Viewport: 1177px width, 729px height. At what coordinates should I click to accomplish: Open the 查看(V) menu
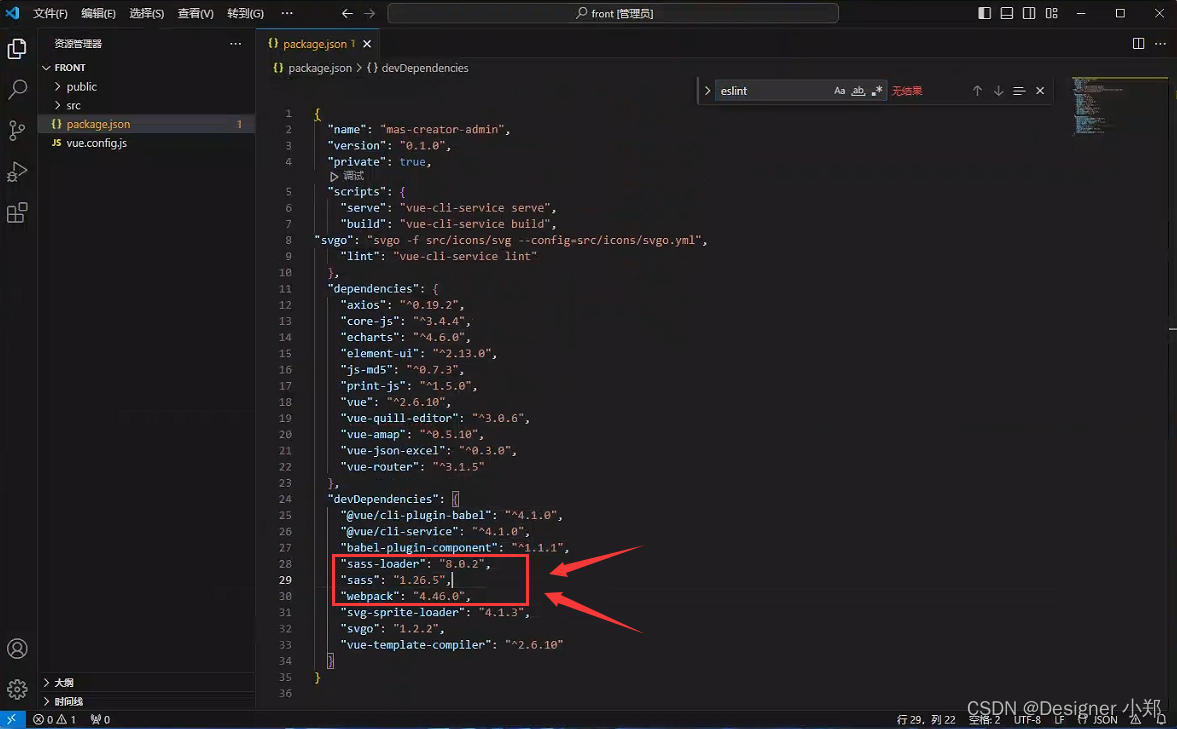(x=195, y=14)
